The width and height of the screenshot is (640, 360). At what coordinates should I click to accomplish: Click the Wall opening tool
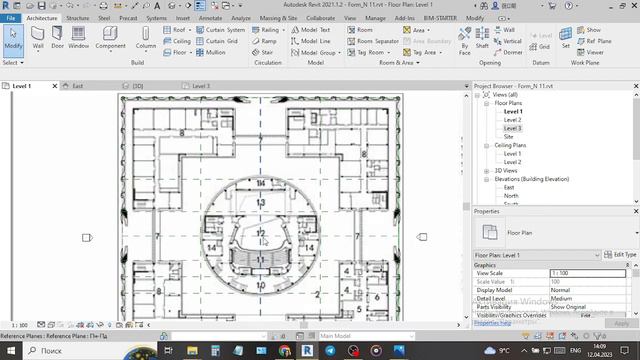[504, 30]
